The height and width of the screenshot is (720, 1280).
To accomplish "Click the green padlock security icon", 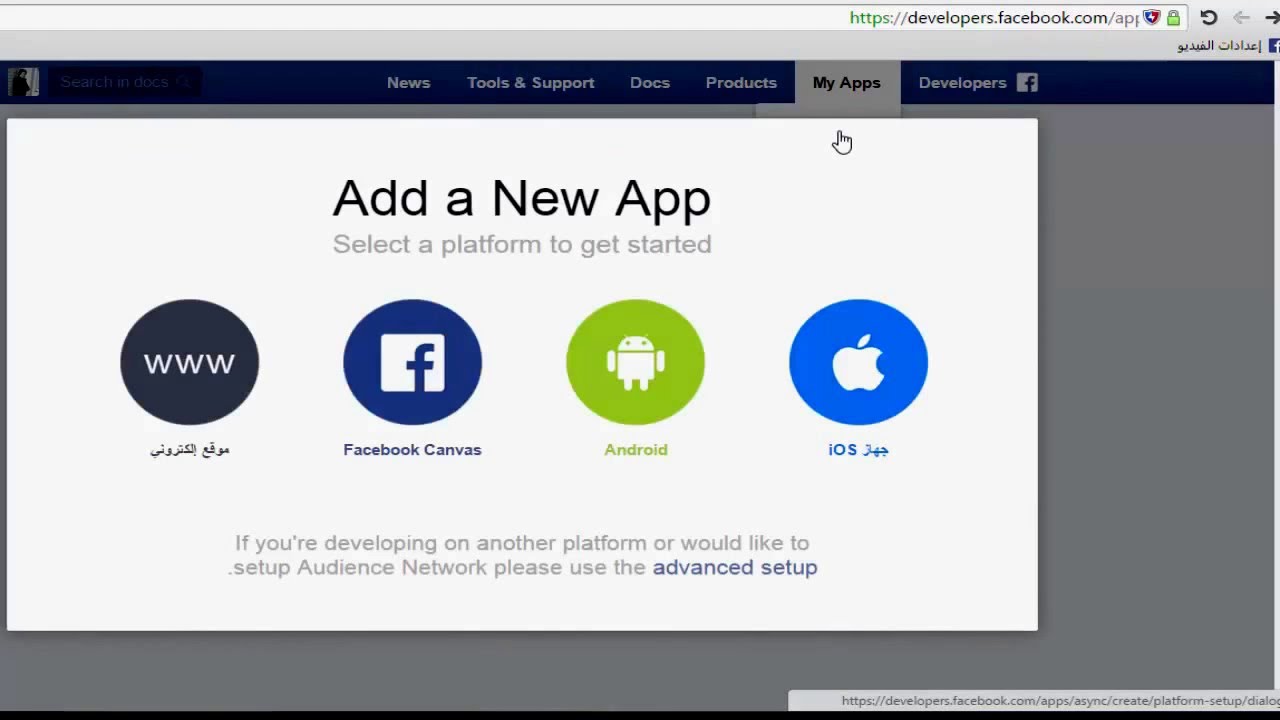I will tap(1173, 18).
